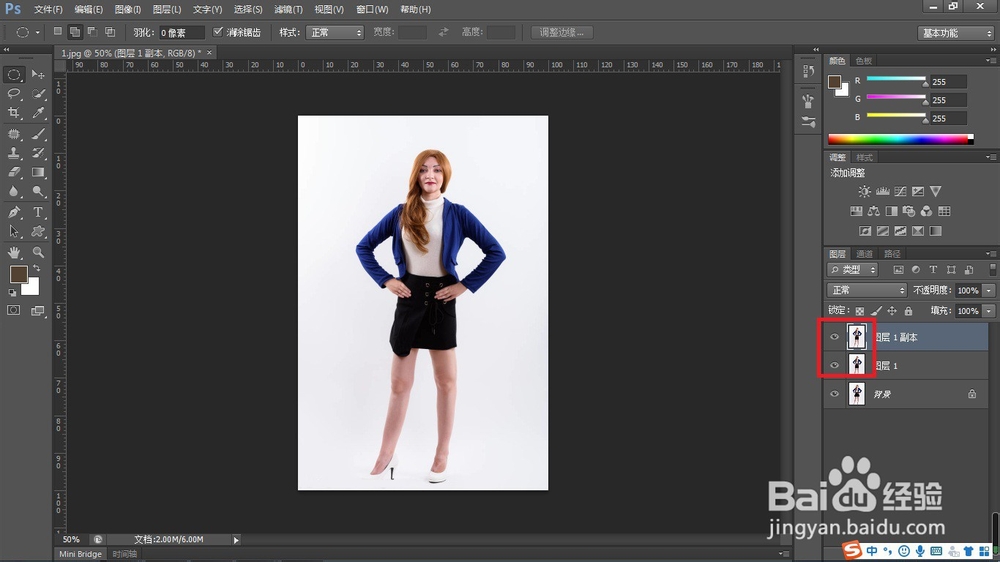Screen dimensions: 1000x562
Task: Select the Gradient tool
Action: [x=38, y=172]
